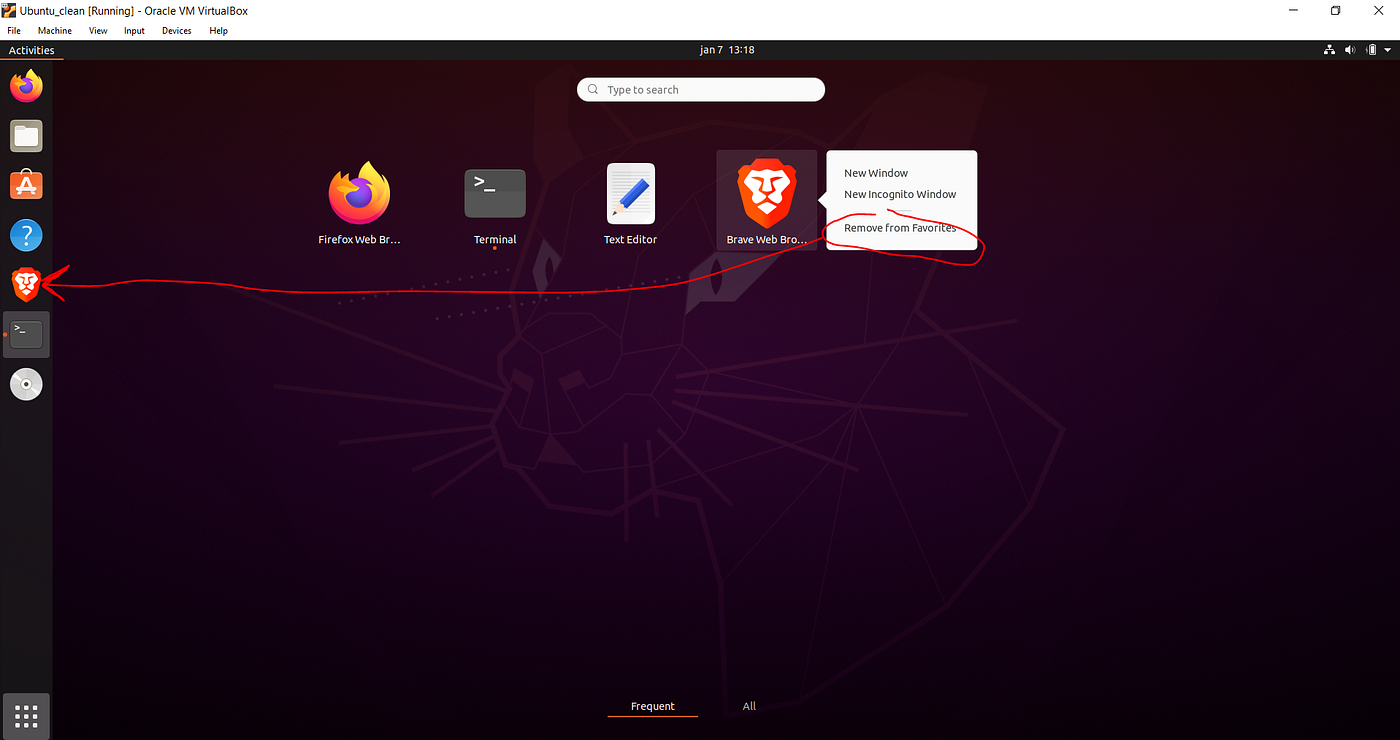1400x740 pixels.
Task: Open the Help menu in VirtualBox
Action: tap(219, 31)
